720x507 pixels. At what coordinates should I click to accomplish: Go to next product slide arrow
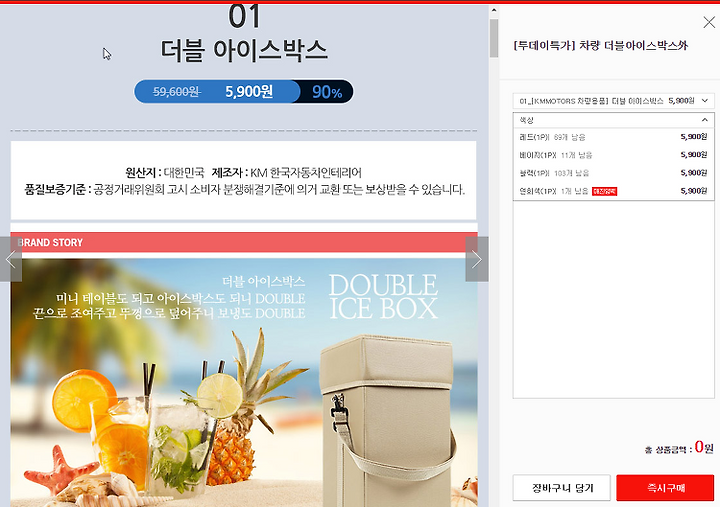(477, 259)
